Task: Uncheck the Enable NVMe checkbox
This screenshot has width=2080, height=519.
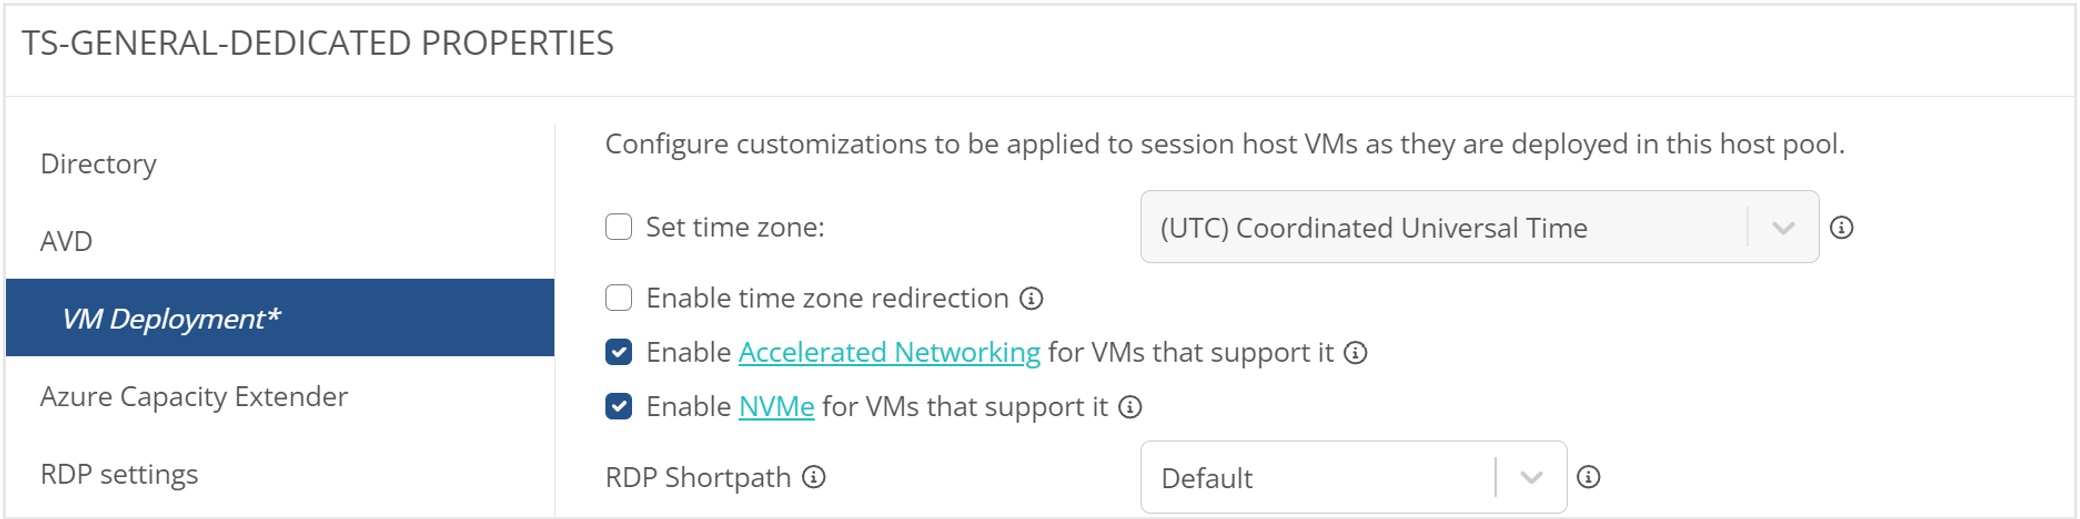Action: 619,406
